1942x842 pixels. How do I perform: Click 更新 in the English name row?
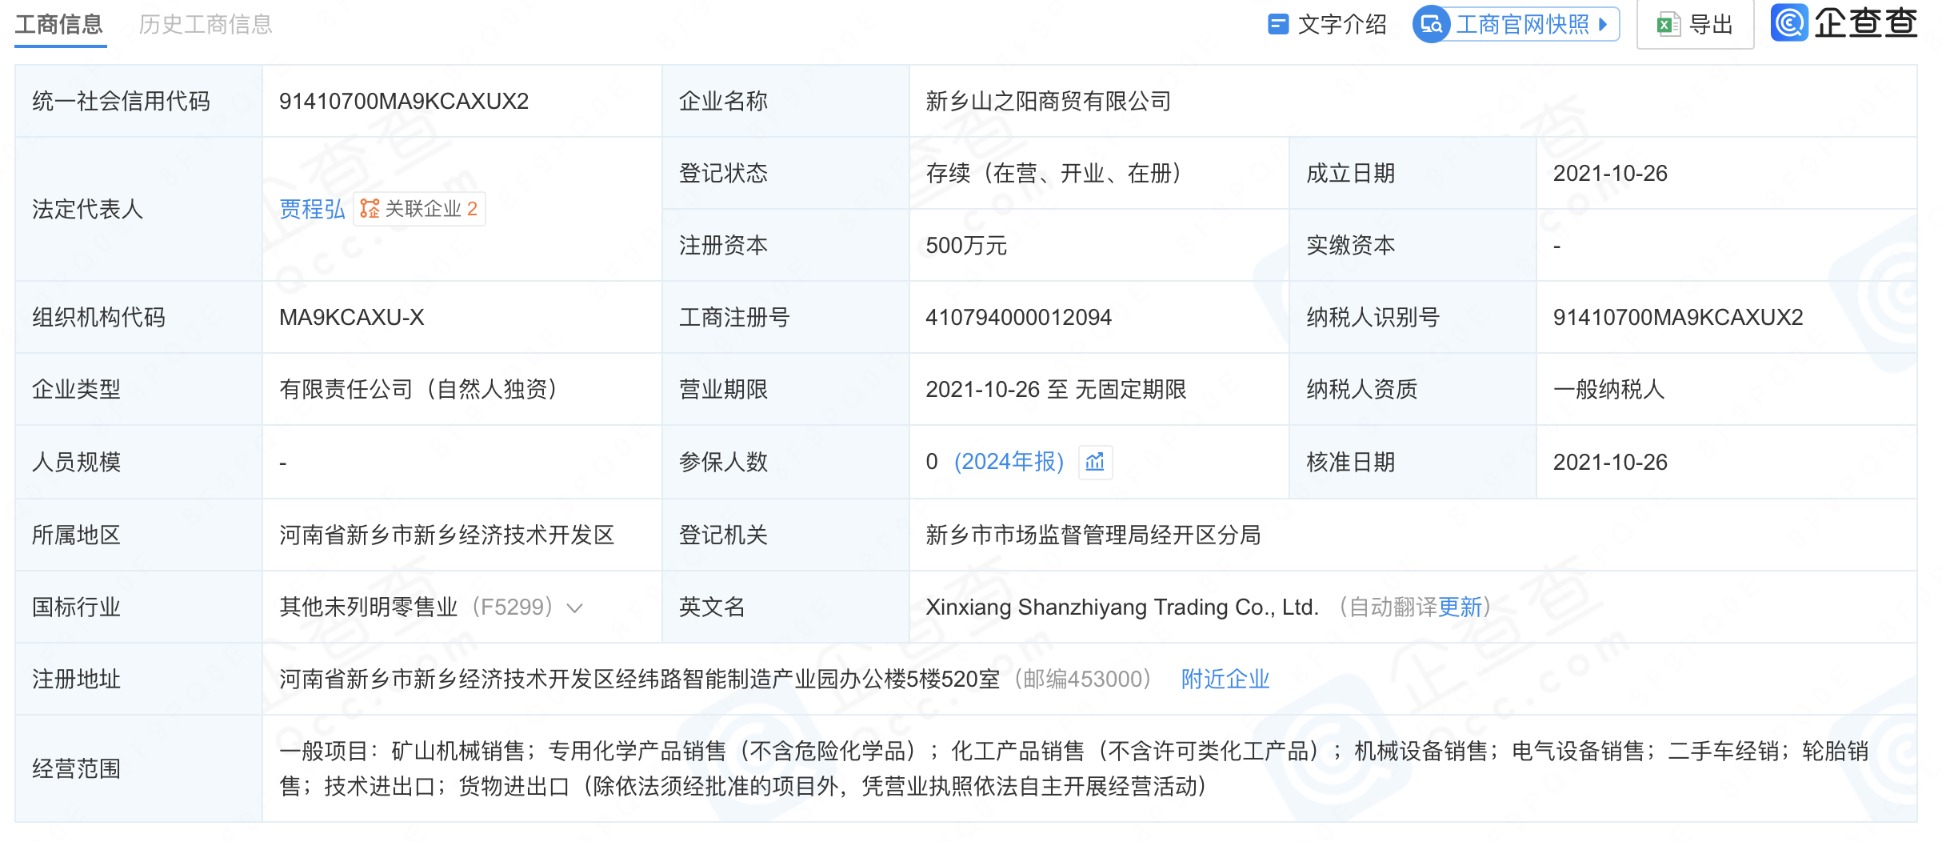pos(1460,607)
